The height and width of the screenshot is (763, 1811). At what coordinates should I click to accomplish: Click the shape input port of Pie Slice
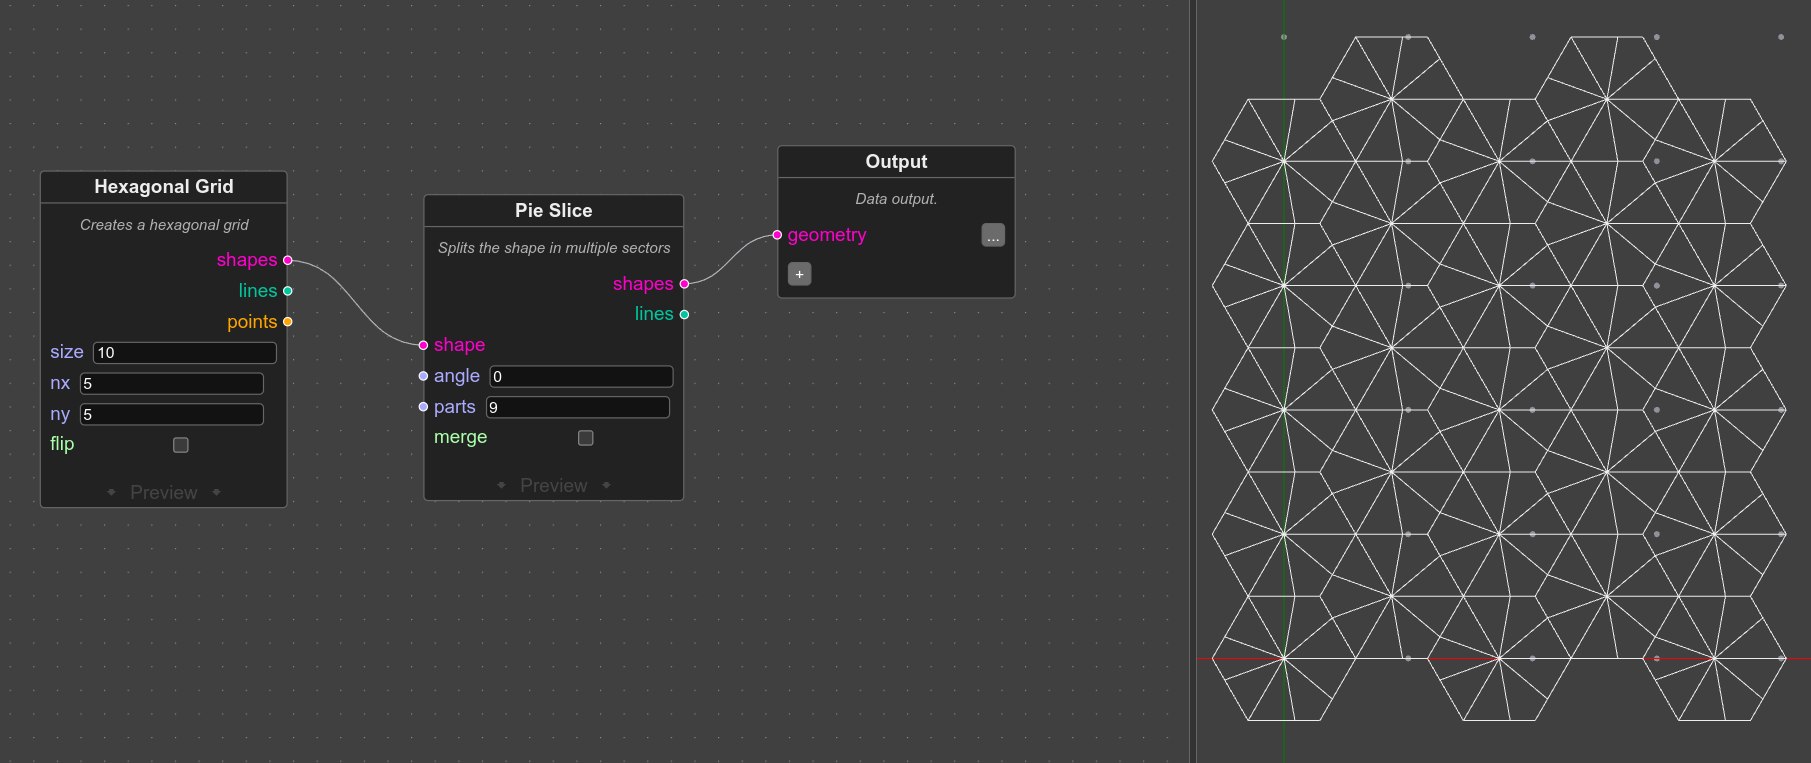pyautogui.click(x=424, y=345)
